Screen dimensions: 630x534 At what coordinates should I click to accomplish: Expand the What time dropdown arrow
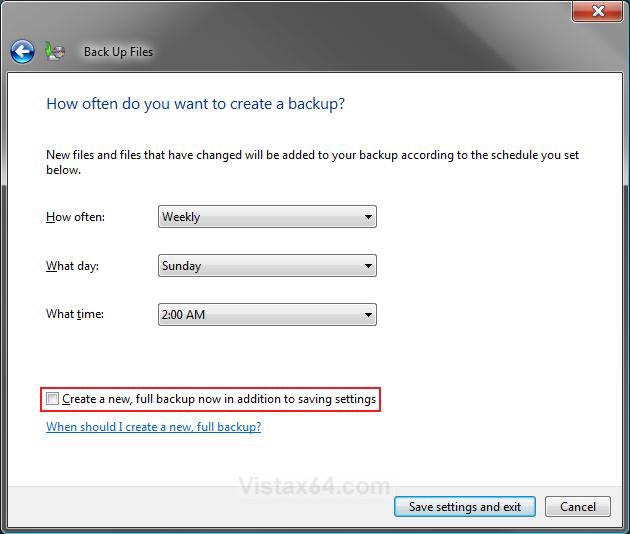tap(368, 315)
